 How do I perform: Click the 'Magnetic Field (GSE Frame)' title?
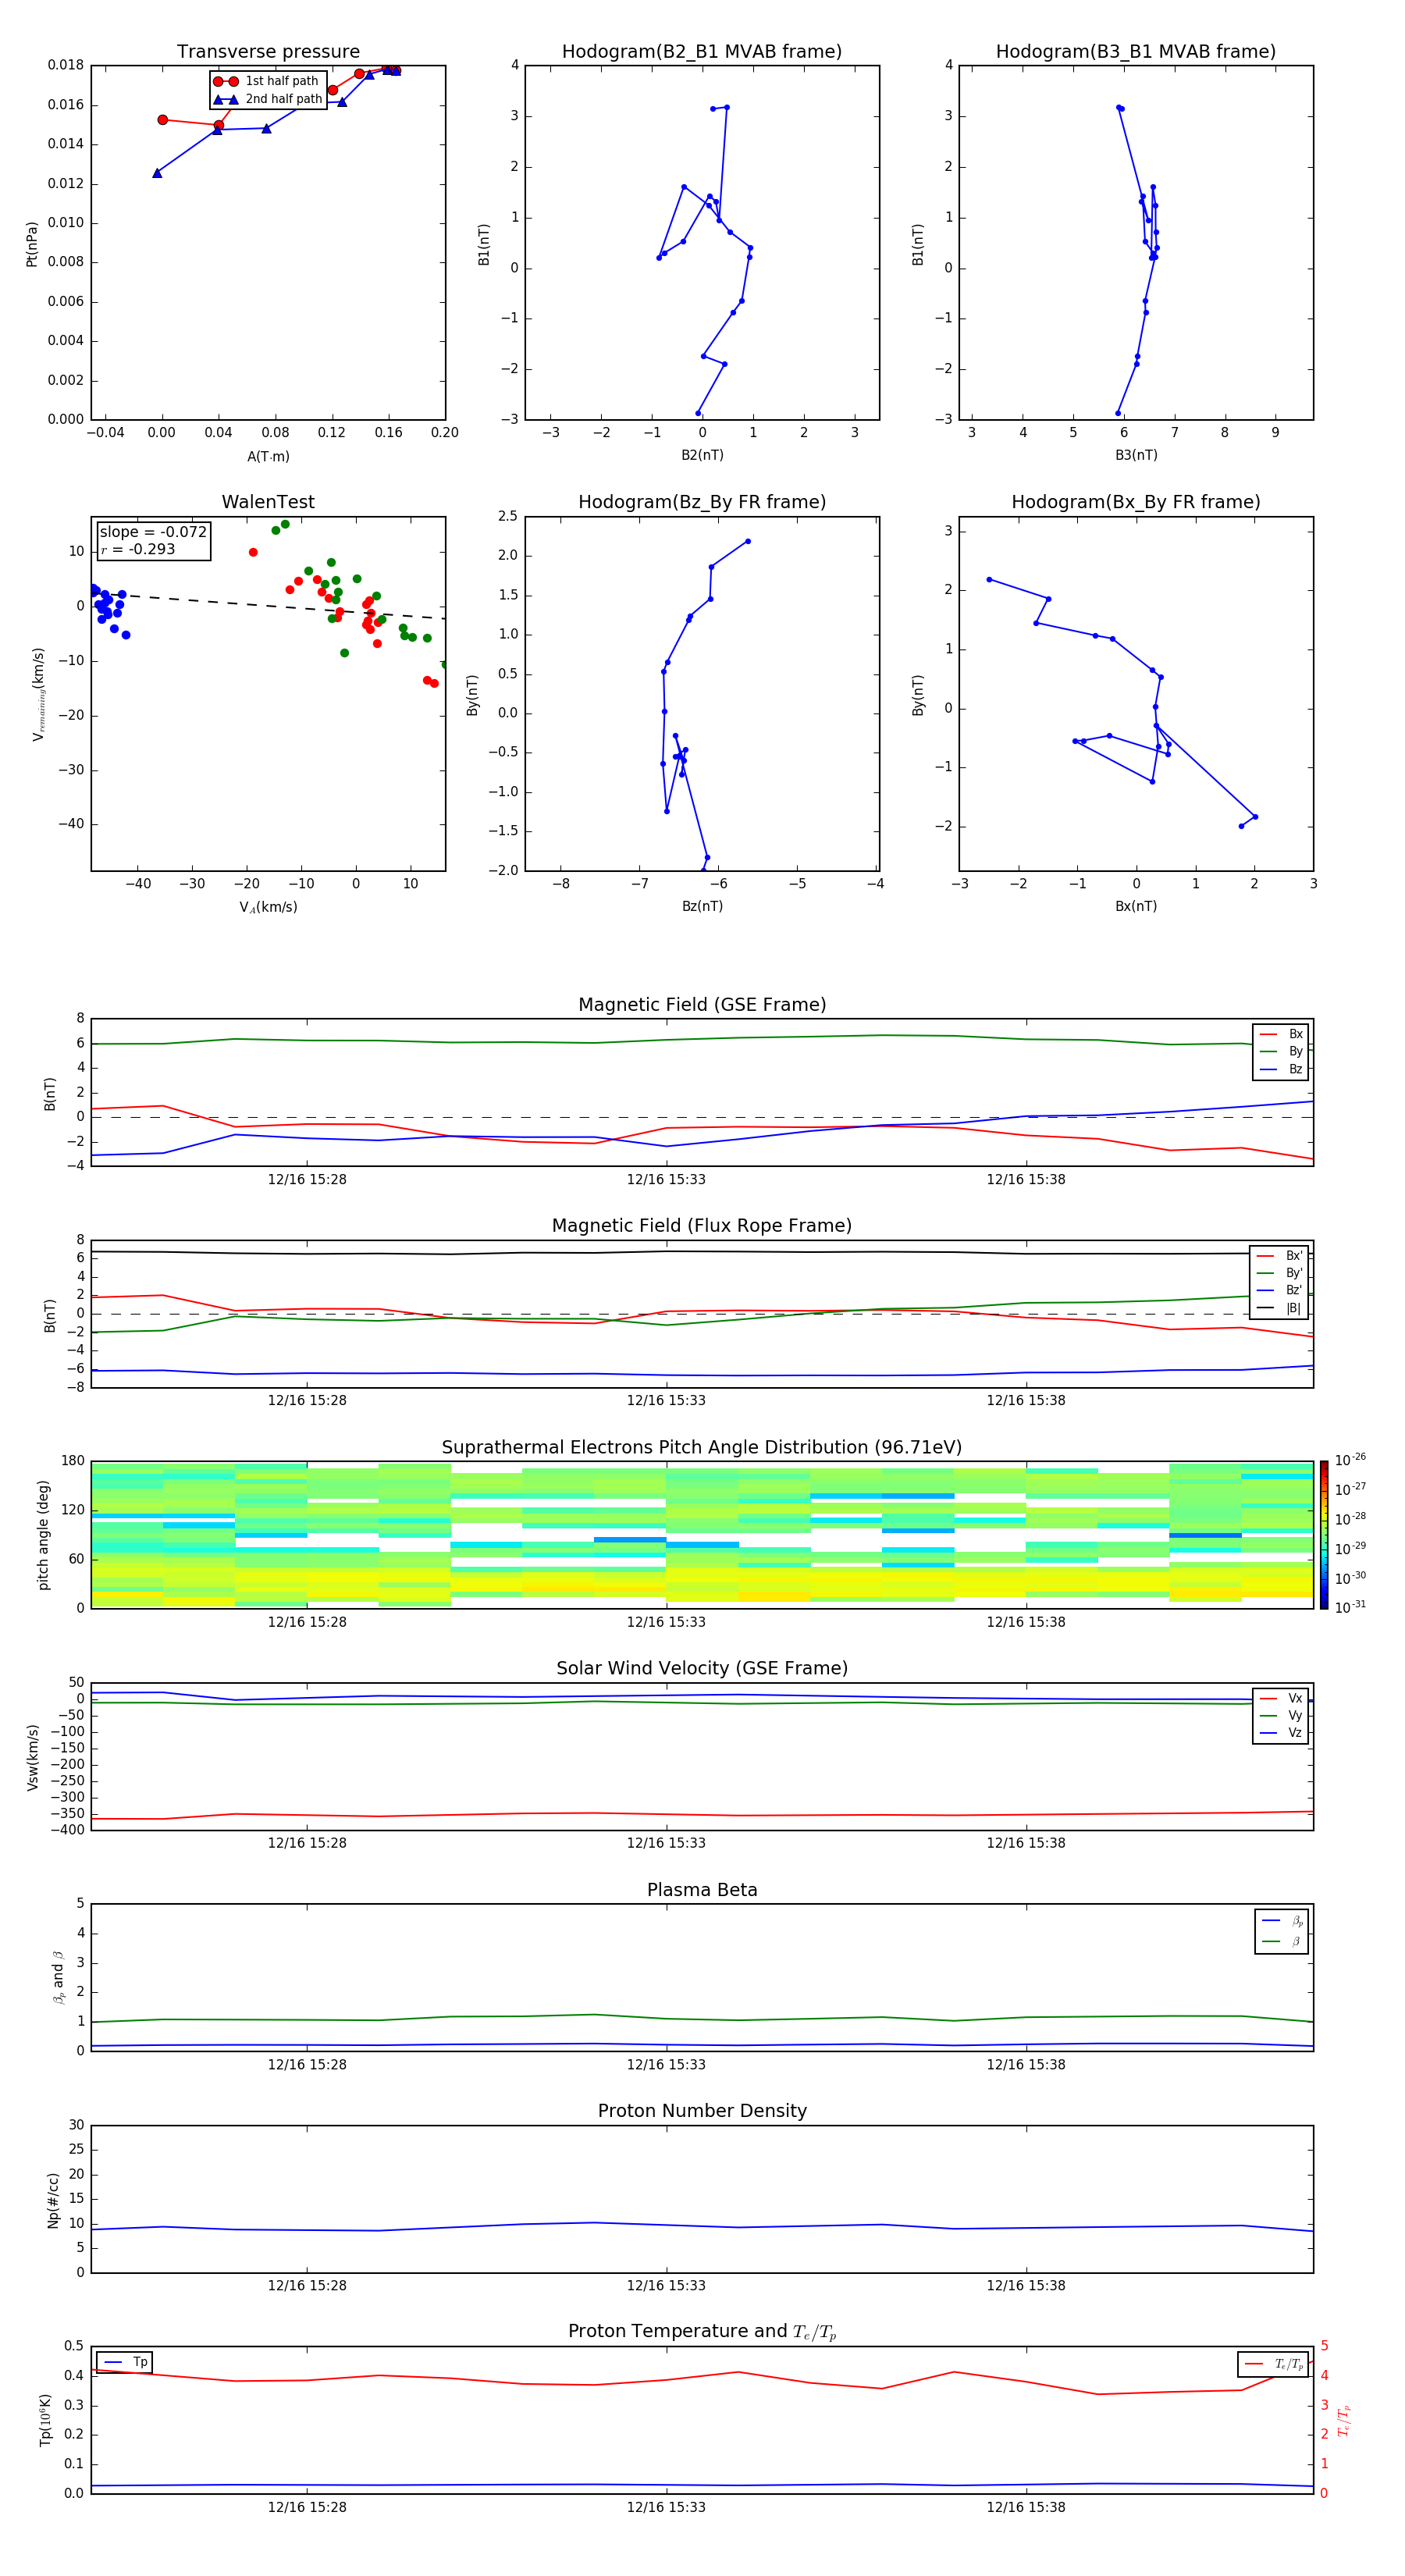tap(702, 1005)
